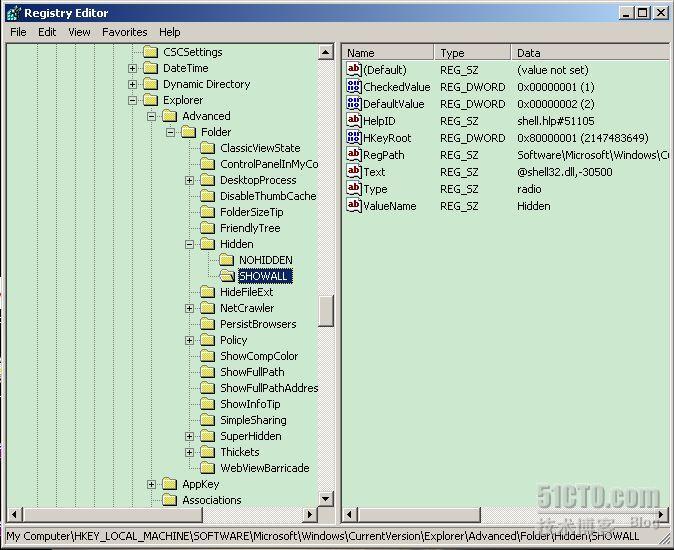Click the shell.hlp#51105 data cell
This screenshot has height=550, width=674.
coord(556,121)
